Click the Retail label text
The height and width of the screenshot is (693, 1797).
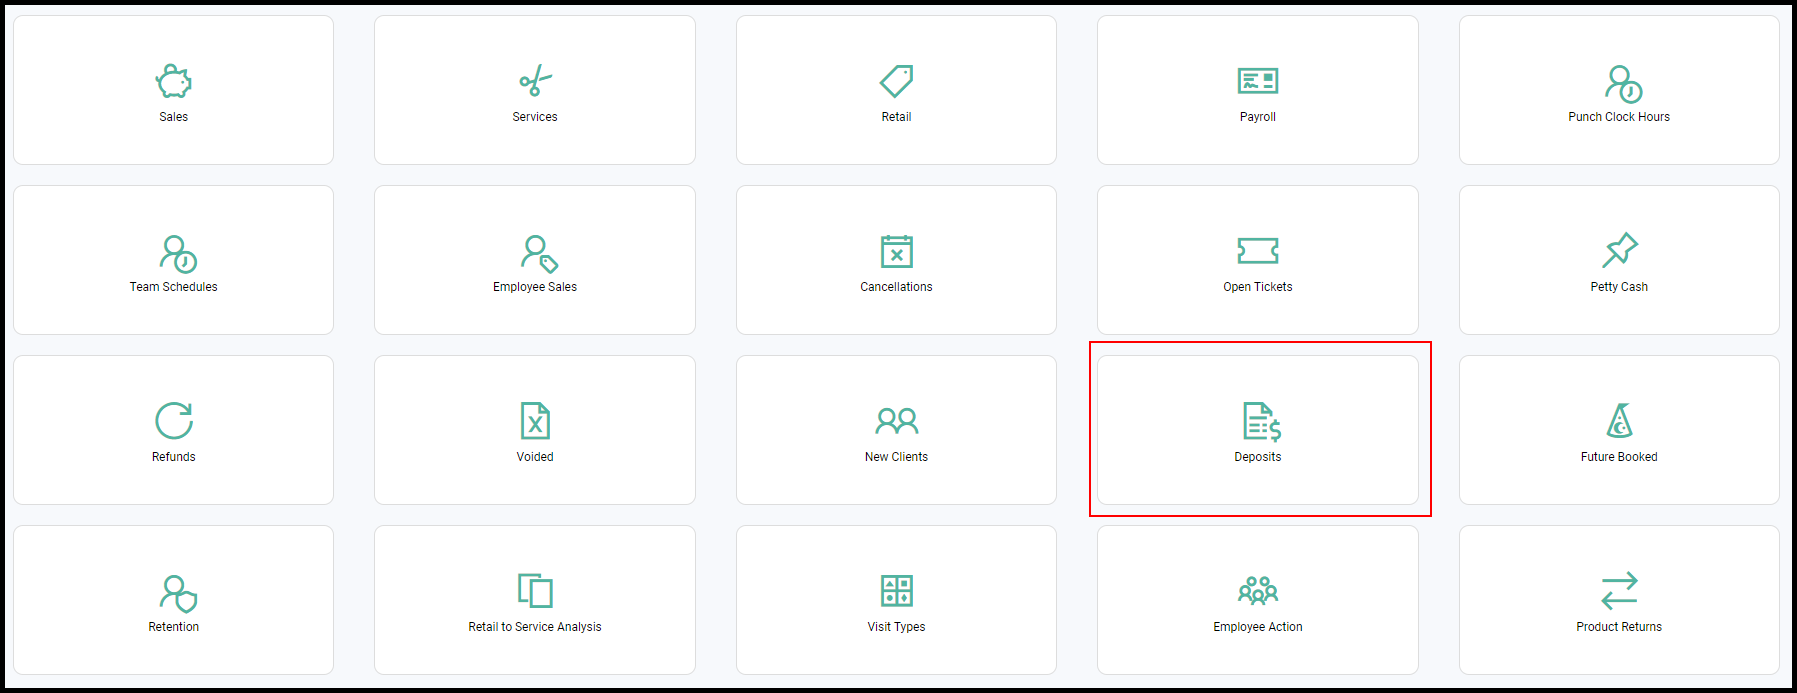(896, 117)
